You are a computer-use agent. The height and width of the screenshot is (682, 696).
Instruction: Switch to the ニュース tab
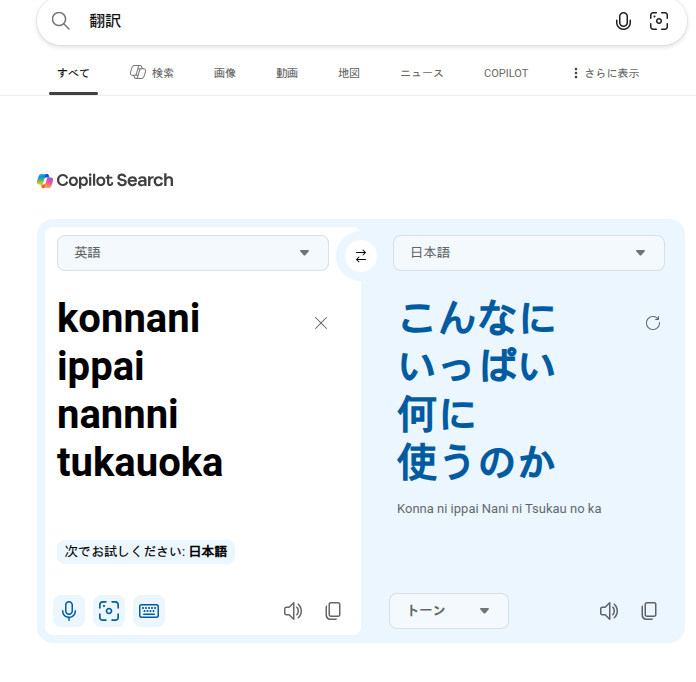coord(421,73)
